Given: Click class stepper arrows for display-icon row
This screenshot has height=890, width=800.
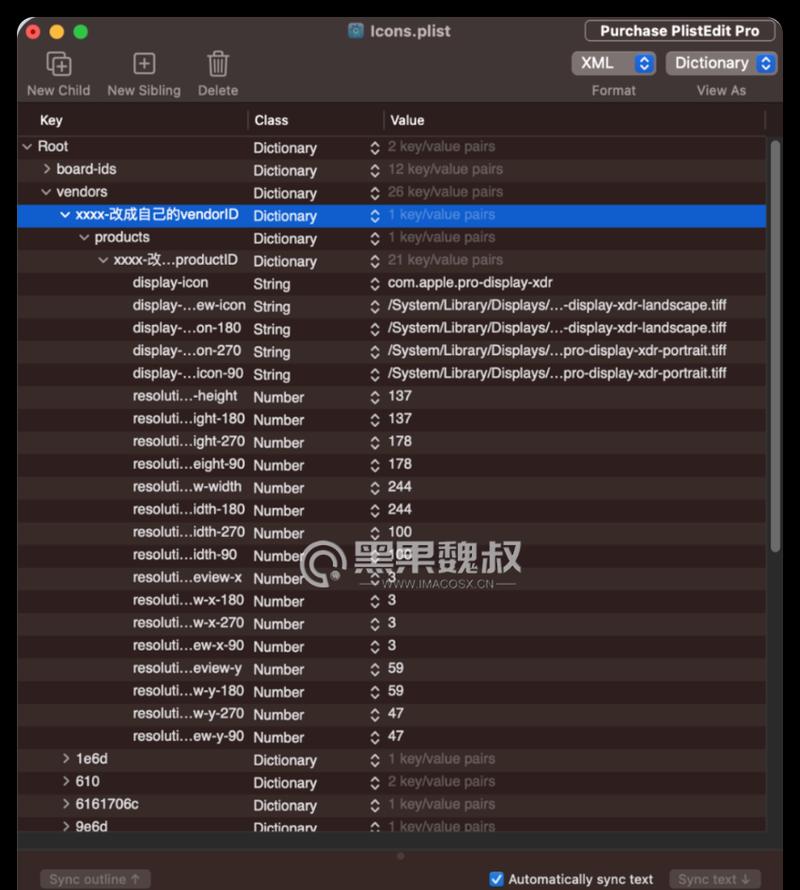Looking at the screenshot, I should 375,284.
